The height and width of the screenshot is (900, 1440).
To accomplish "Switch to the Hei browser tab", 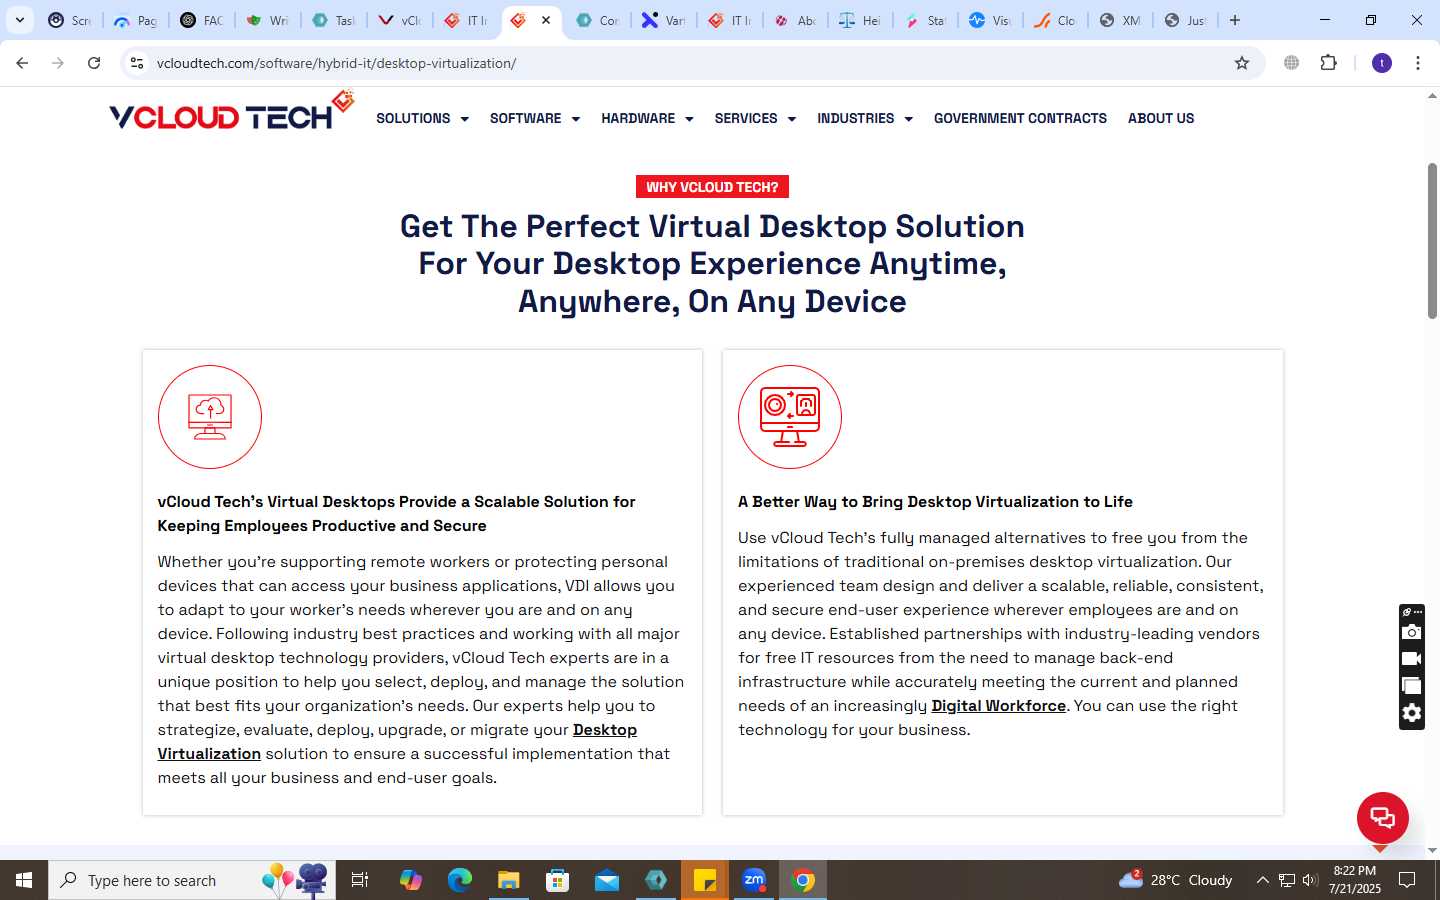I will 859,20.
